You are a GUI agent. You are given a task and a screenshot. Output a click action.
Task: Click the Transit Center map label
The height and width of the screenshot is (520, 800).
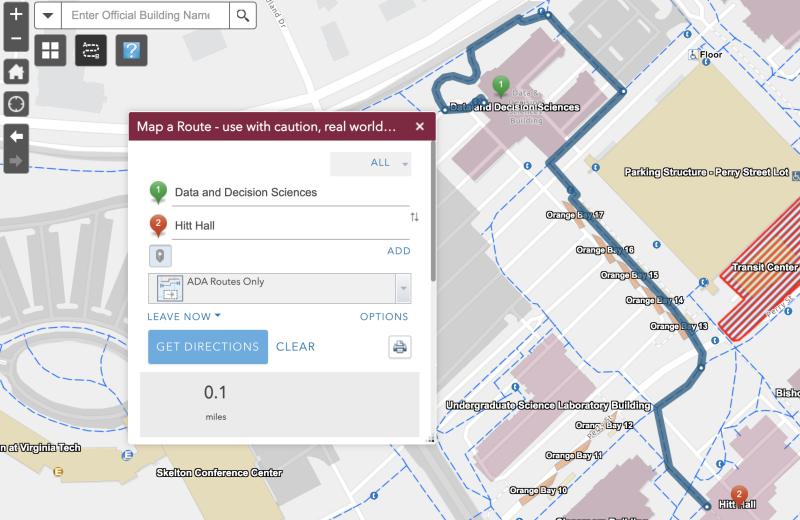click(x=765, y=267)
